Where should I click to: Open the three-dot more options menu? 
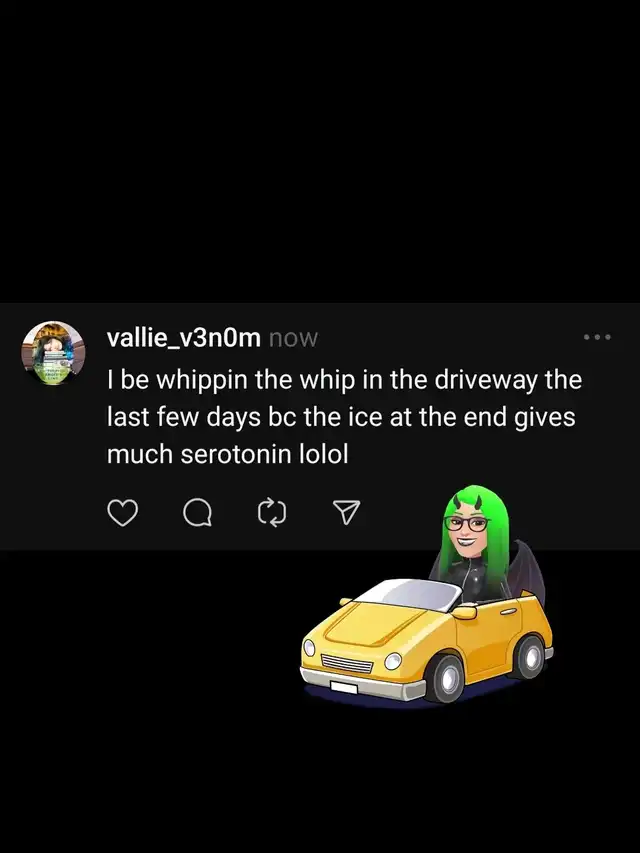click(x=597, y=337)
